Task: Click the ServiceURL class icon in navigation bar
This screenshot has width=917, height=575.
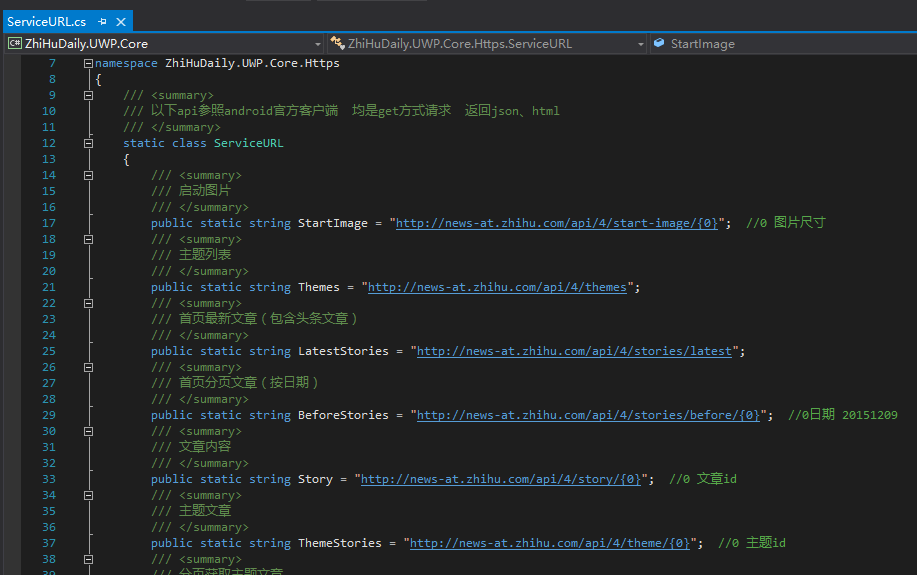Action: [x=337, y=44]
